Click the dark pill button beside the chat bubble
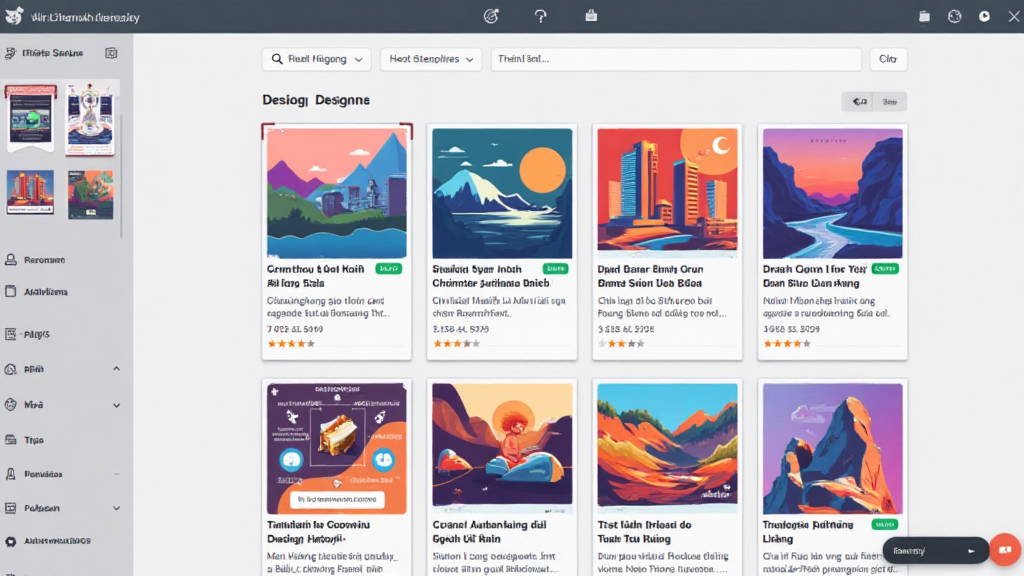Screen dimensions: 1024x576 coord(935,550)
